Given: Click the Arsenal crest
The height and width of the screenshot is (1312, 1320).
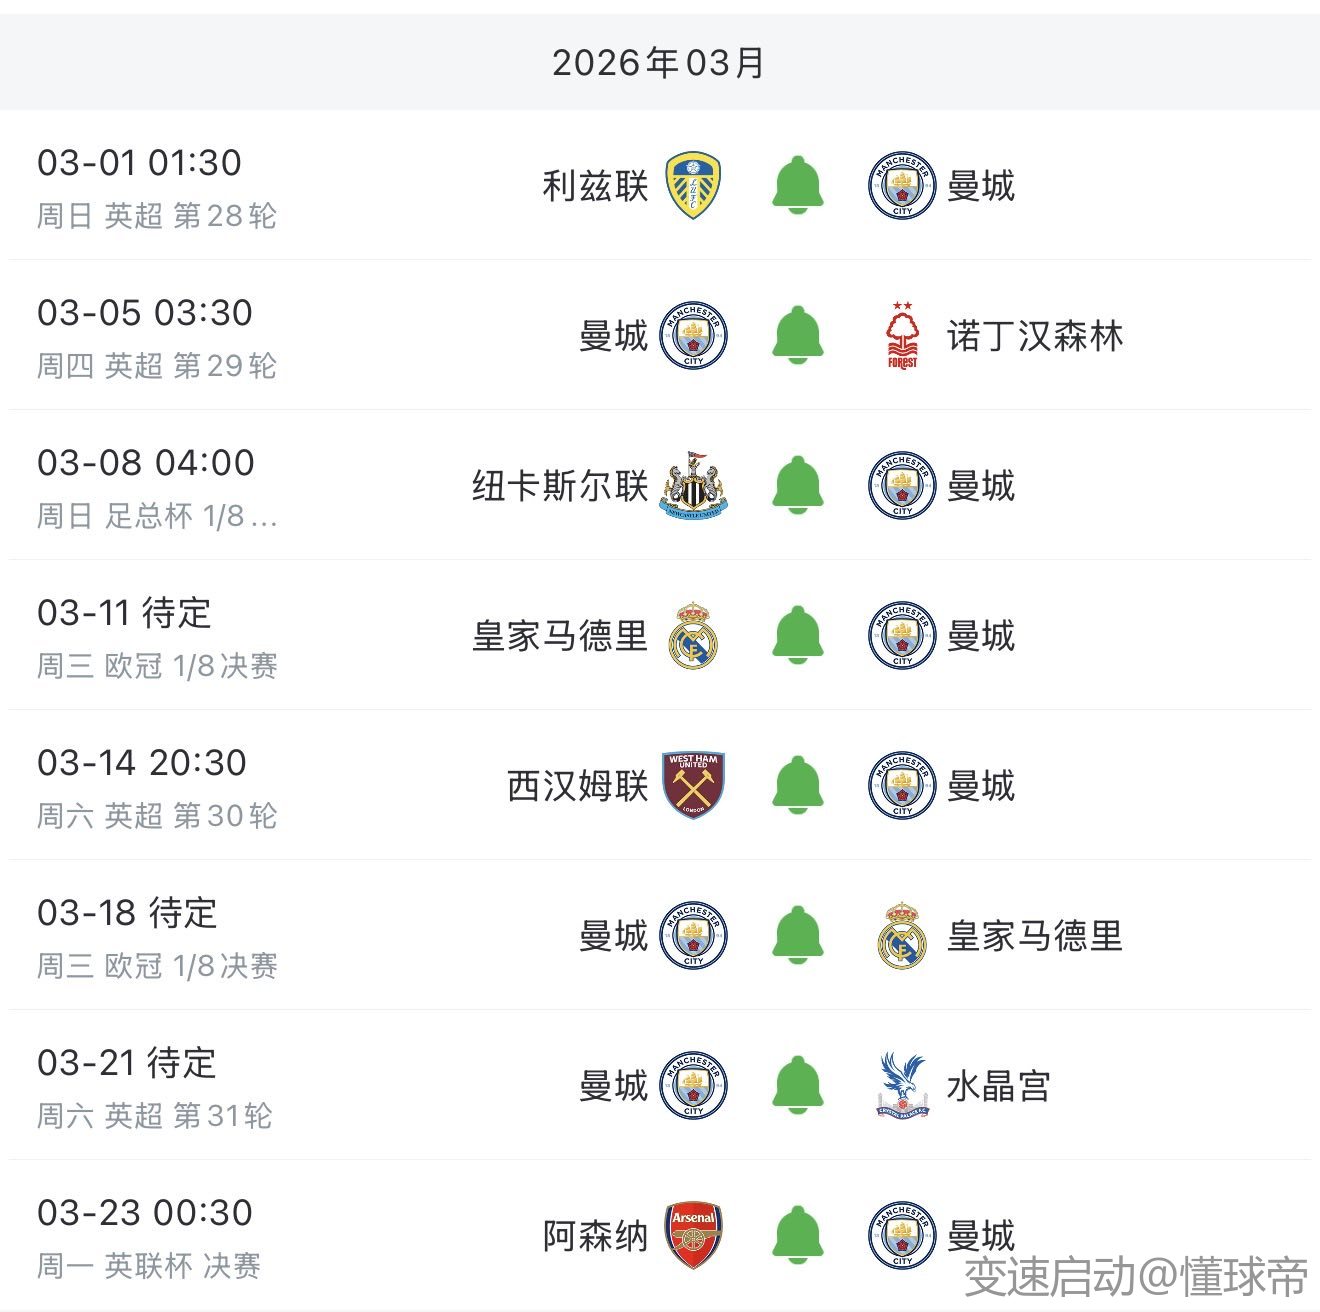Looking at the screenshot, I should 693,1235.
